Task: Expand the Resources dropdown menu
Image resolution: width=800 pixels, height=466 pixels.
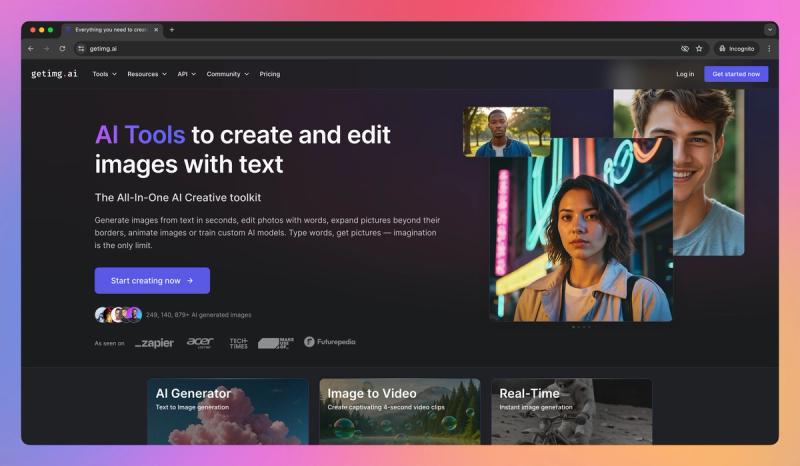Action: tap(147, 74)
